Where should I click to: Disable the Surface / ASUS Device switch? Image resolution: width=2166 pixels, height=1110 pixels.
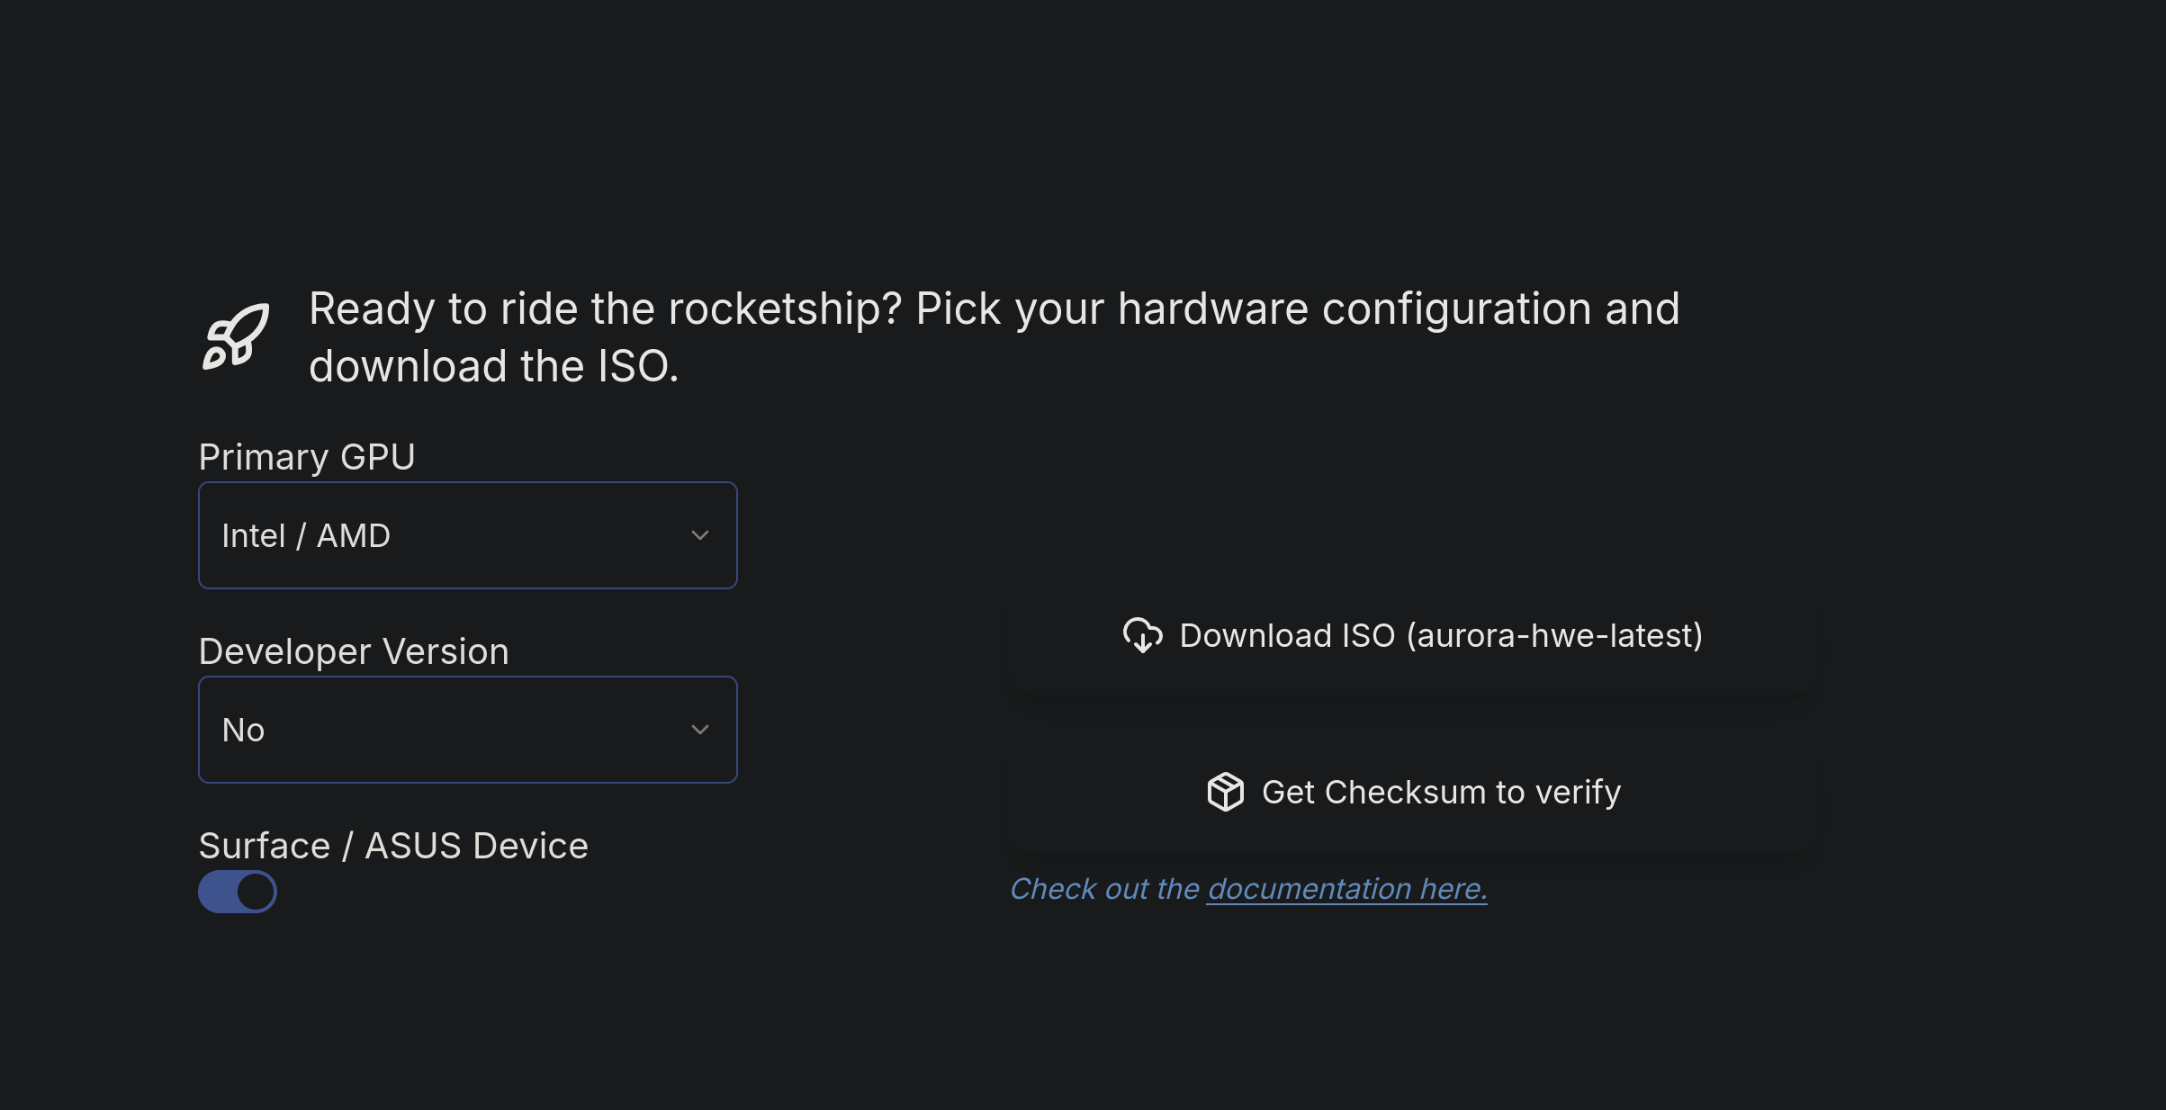(x=238, y=892)
